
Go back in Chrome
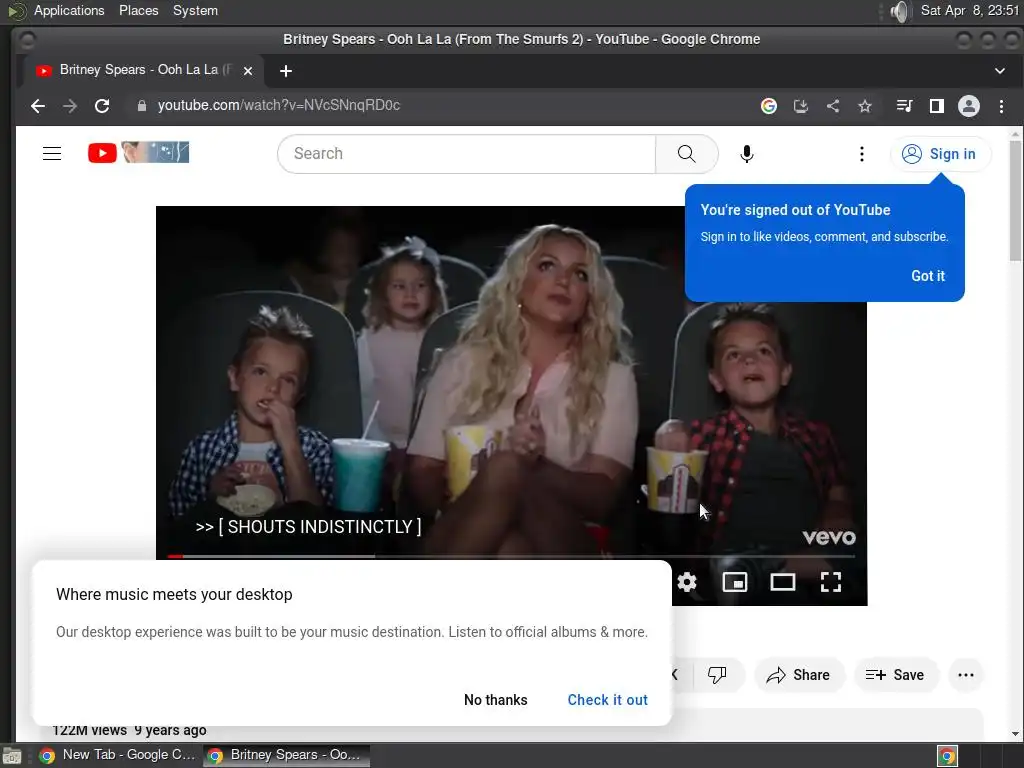click(38, 106)
